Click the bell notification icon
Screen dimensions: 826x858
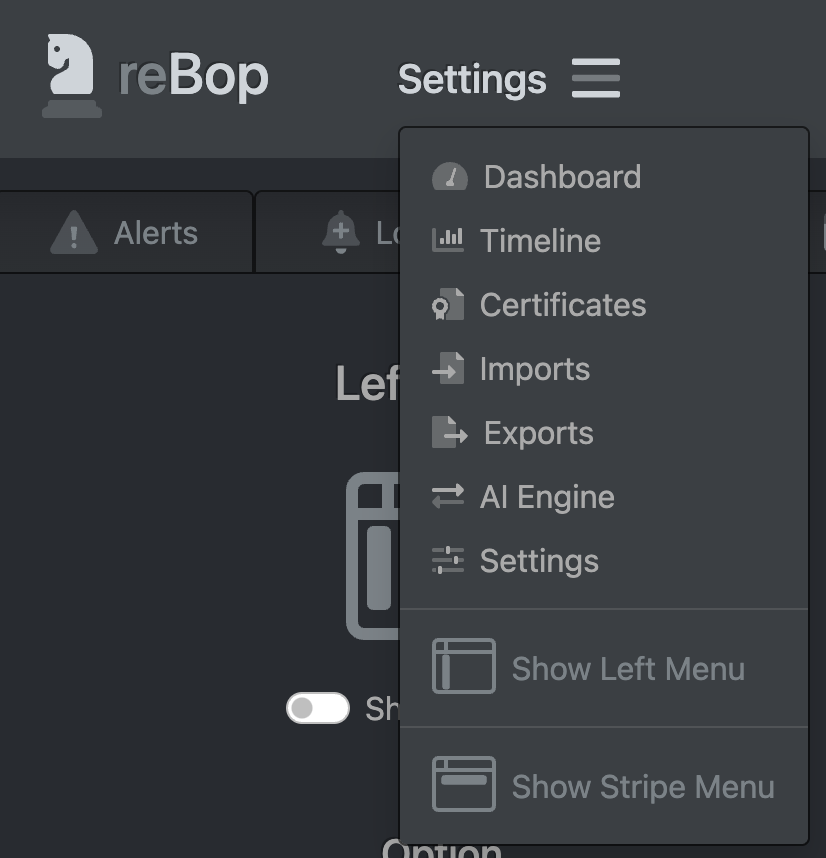(339, 232)
